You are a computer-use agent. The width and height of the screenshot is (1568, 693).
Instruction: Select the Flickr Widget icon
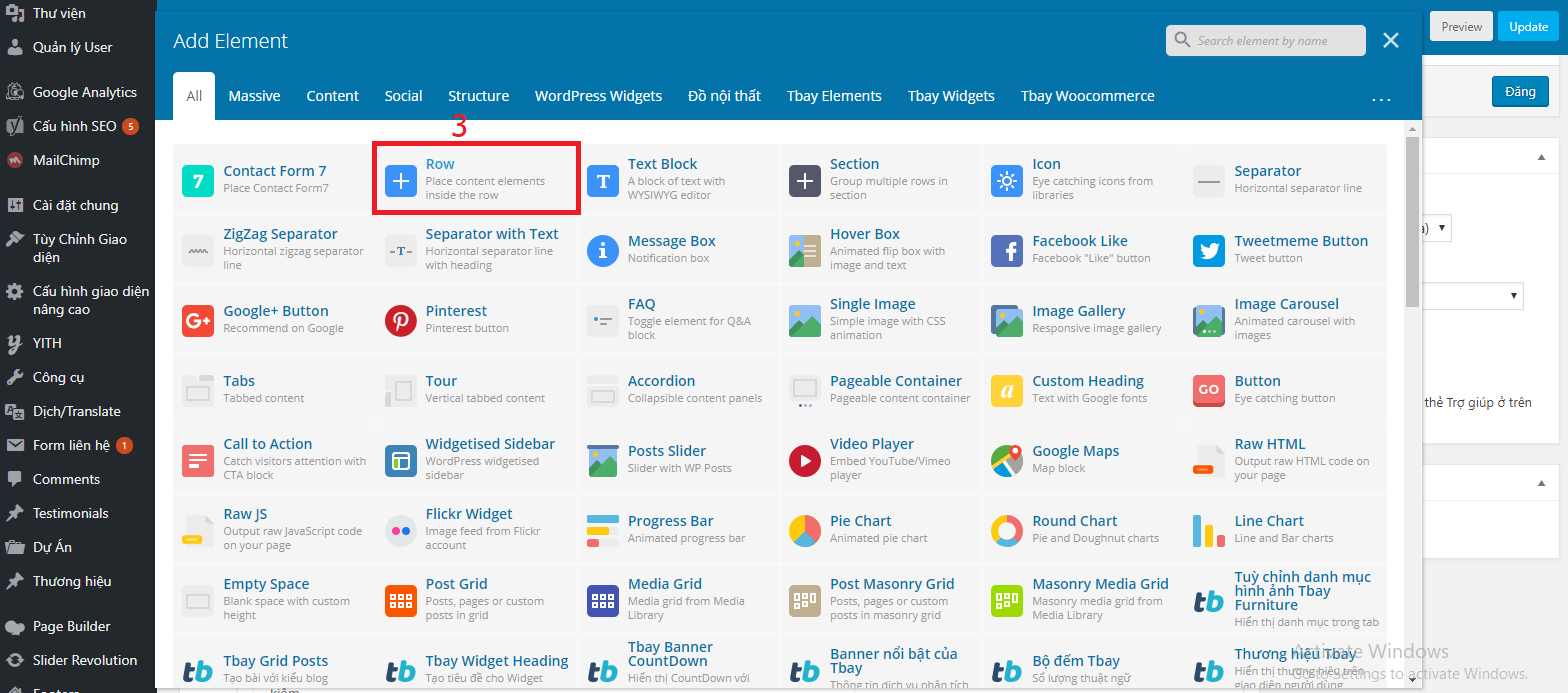click(401, 531)
